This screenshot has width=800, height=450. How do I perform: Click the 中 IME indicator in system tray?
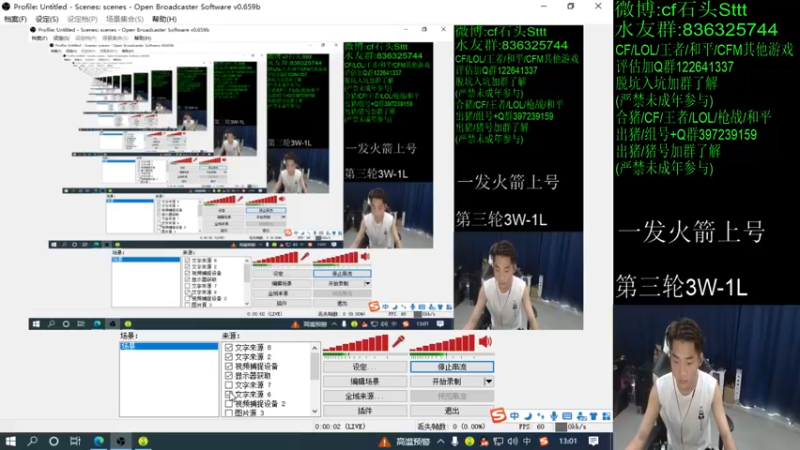(x=527, y=441)
